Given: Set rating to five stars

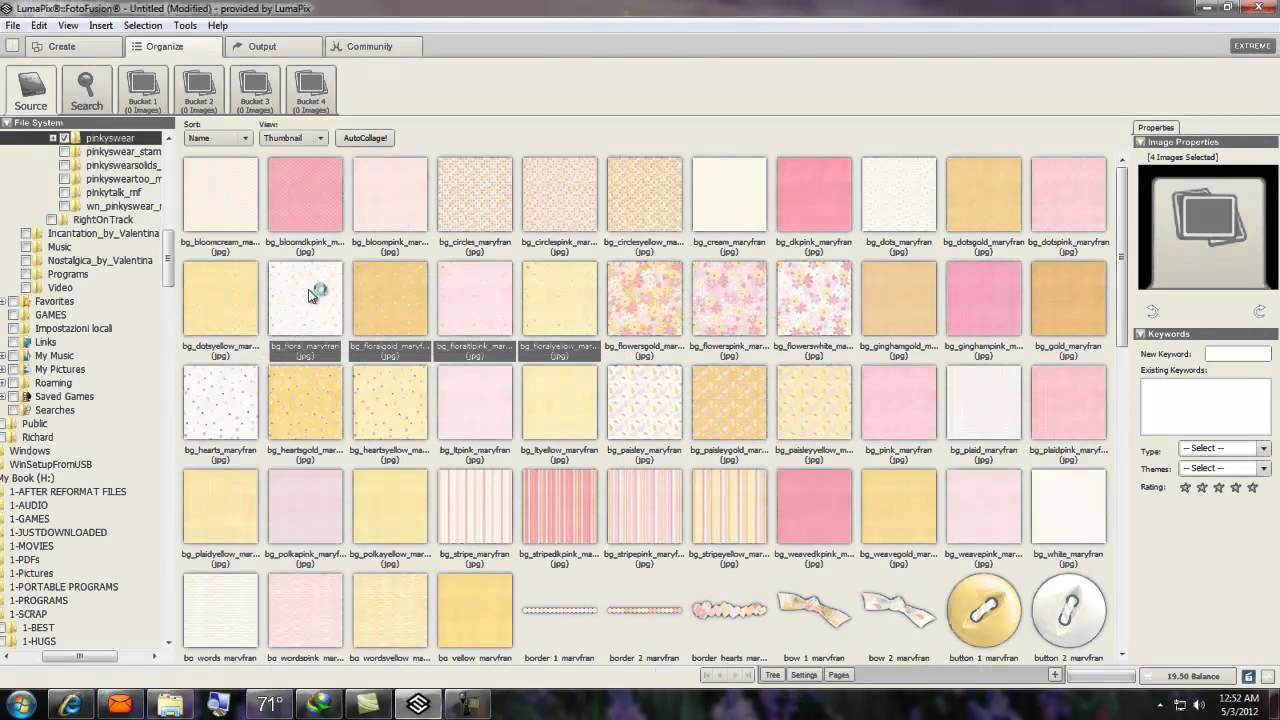Looking at the screenshot, I should [x=1252, y=488].
